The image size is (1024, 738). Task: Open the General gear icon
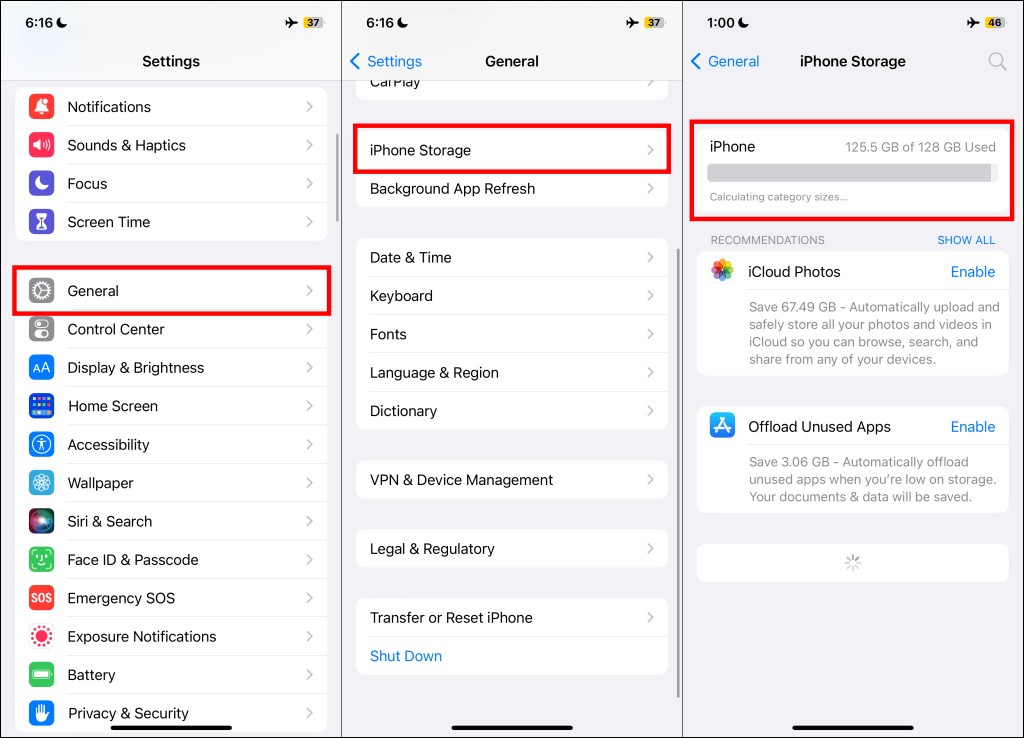click(x=41, y=291)
